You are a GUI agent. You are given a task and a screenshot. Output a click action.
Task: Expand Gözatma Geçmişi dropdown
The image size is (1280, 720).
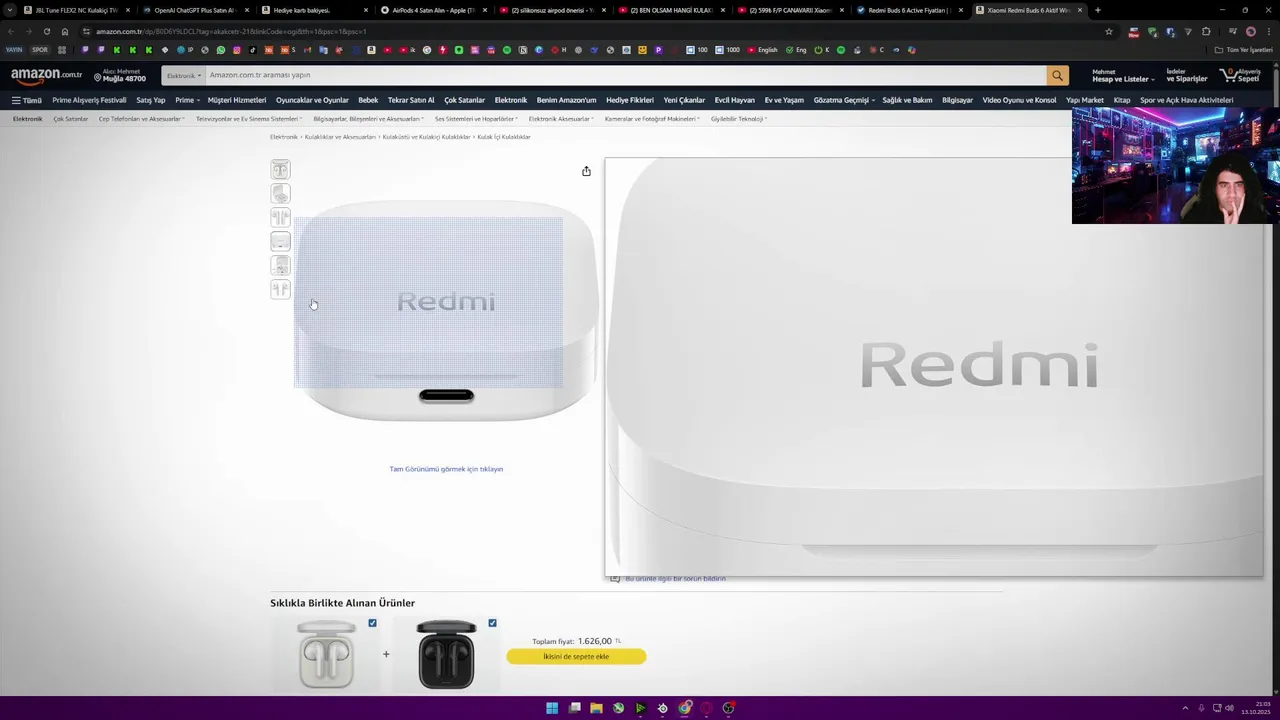[x=844, y=100]
